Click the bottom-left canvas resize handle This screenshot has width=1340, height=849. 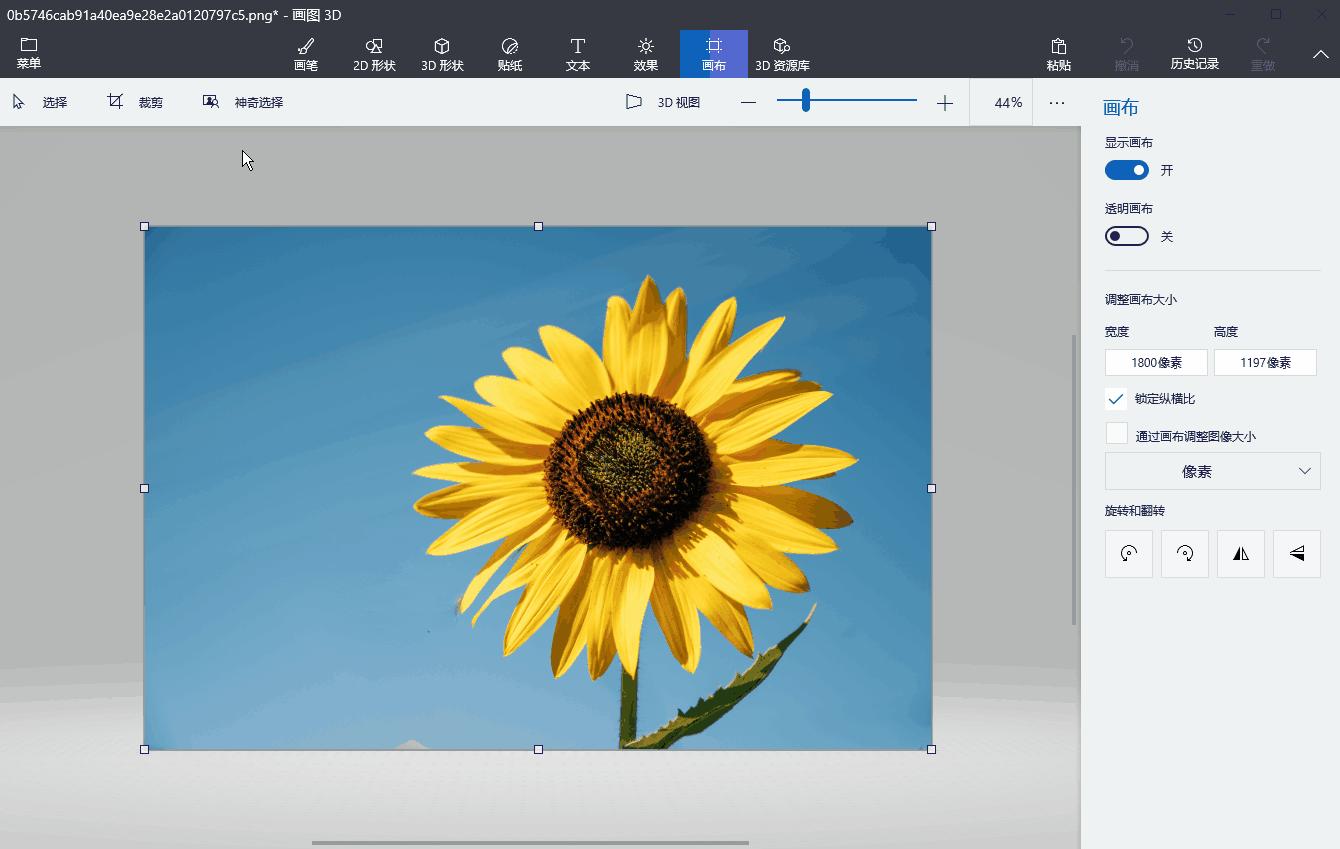(x=145, y=749)
